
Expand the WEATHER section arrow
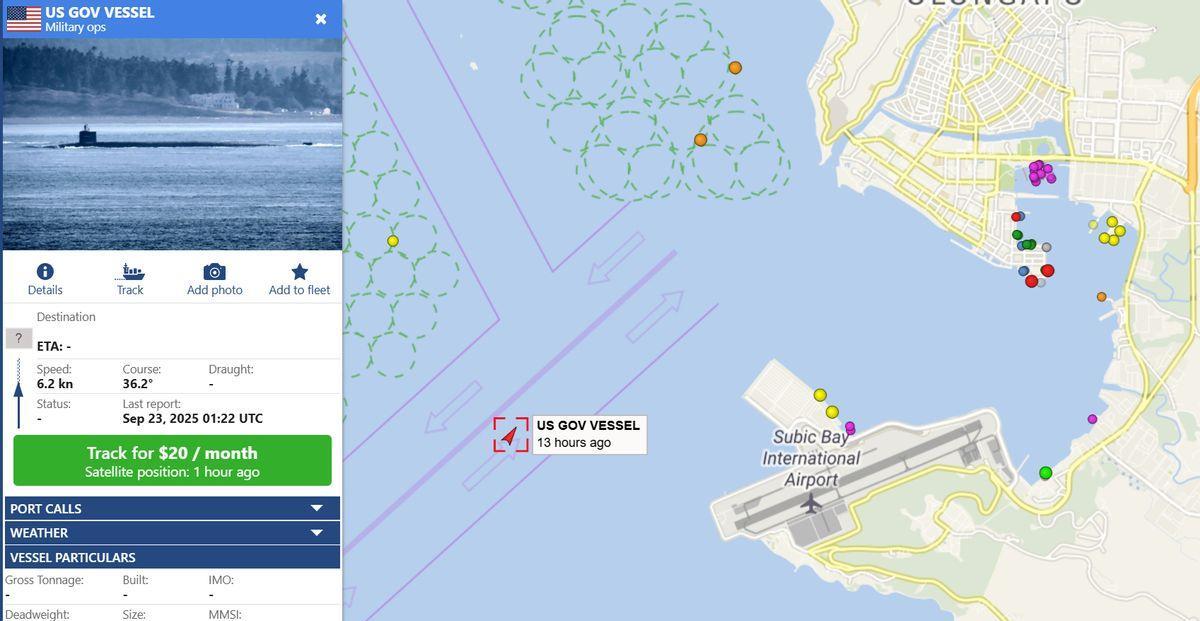point(317,533)
